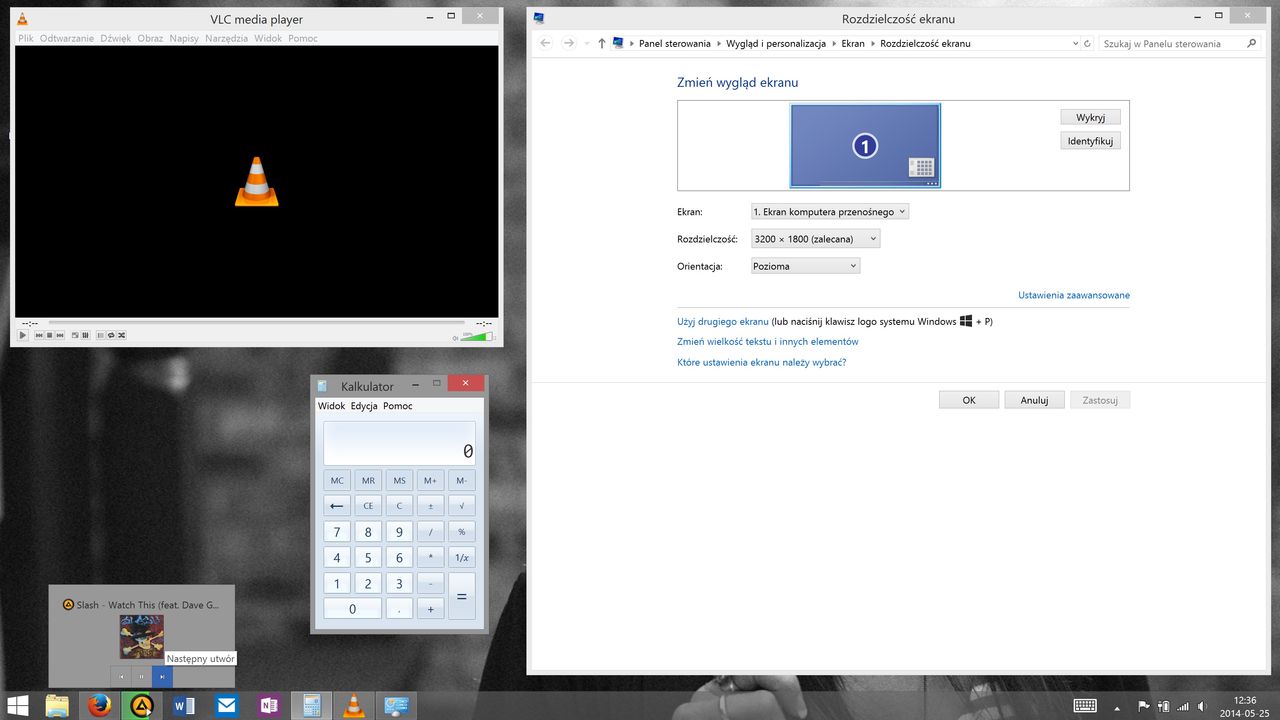Click the Wykryj detect button

tap(1090, 117)
